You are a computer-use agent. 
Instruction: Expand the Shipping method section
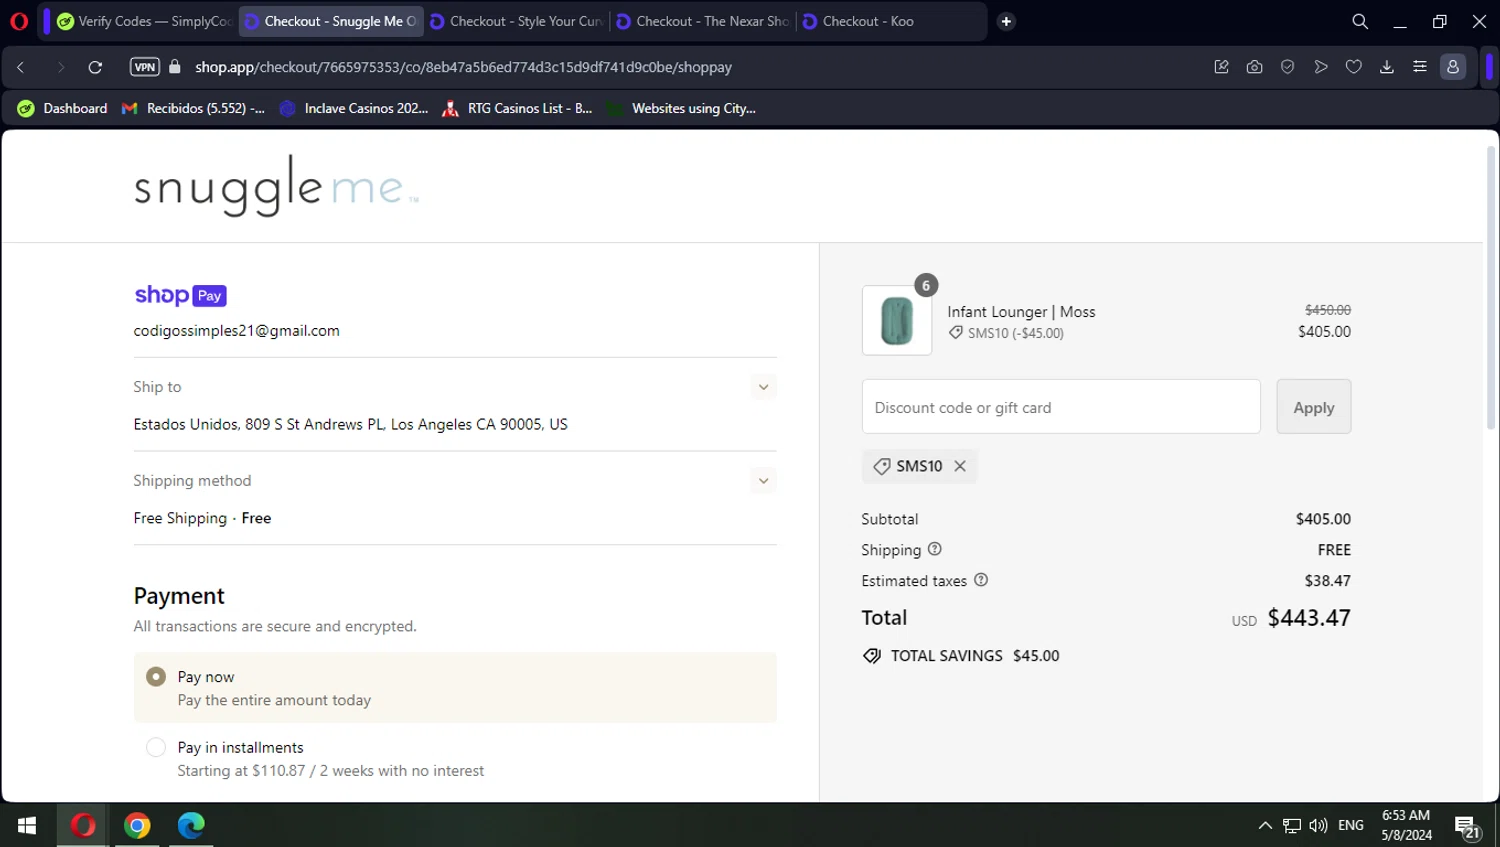coord(763,481)
